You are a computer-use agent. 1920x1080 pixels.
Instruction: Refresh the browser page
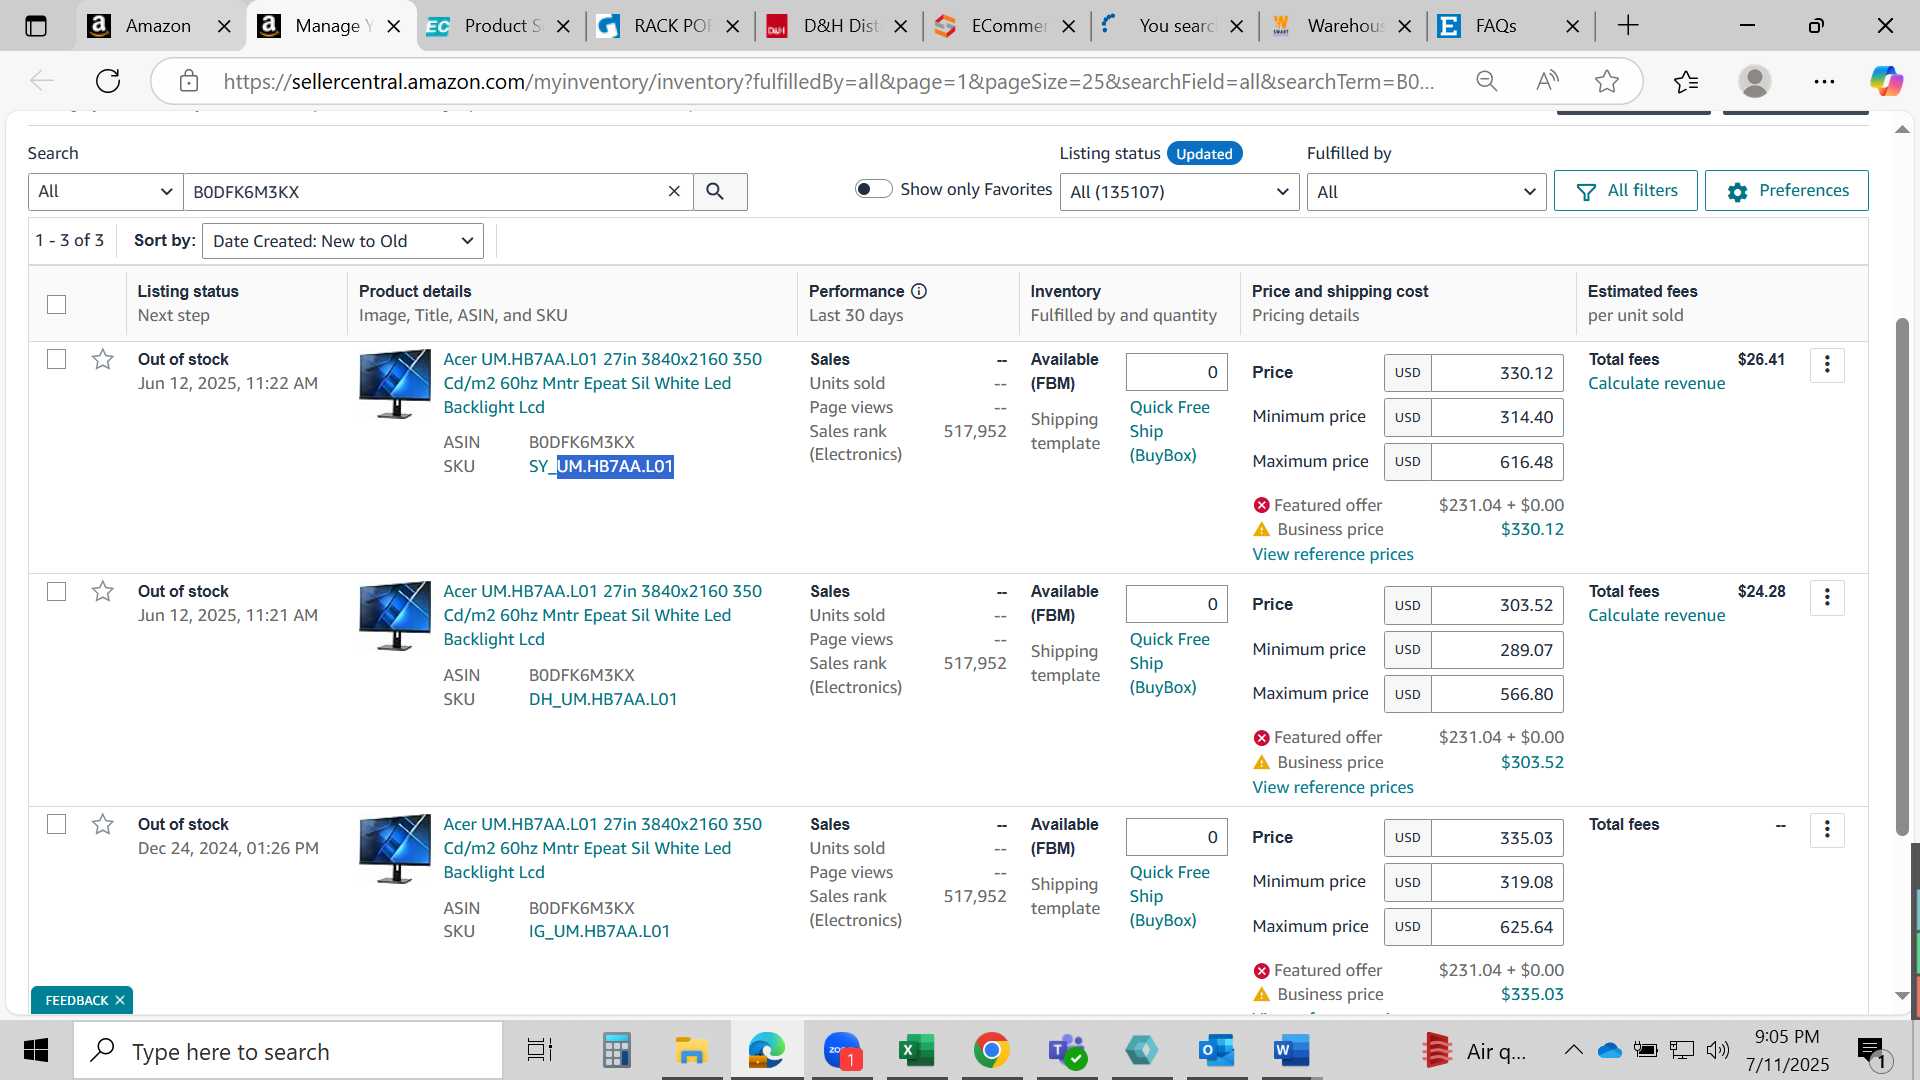point(108,81)
